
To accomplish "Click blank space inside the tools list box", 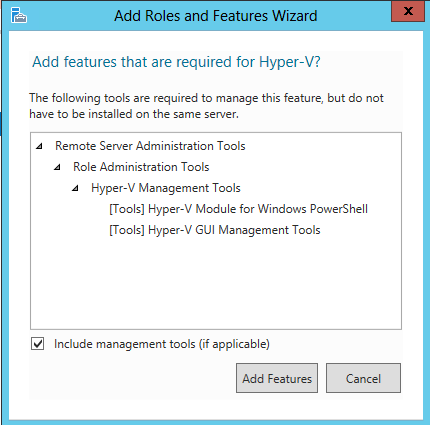I will [216, 283].
